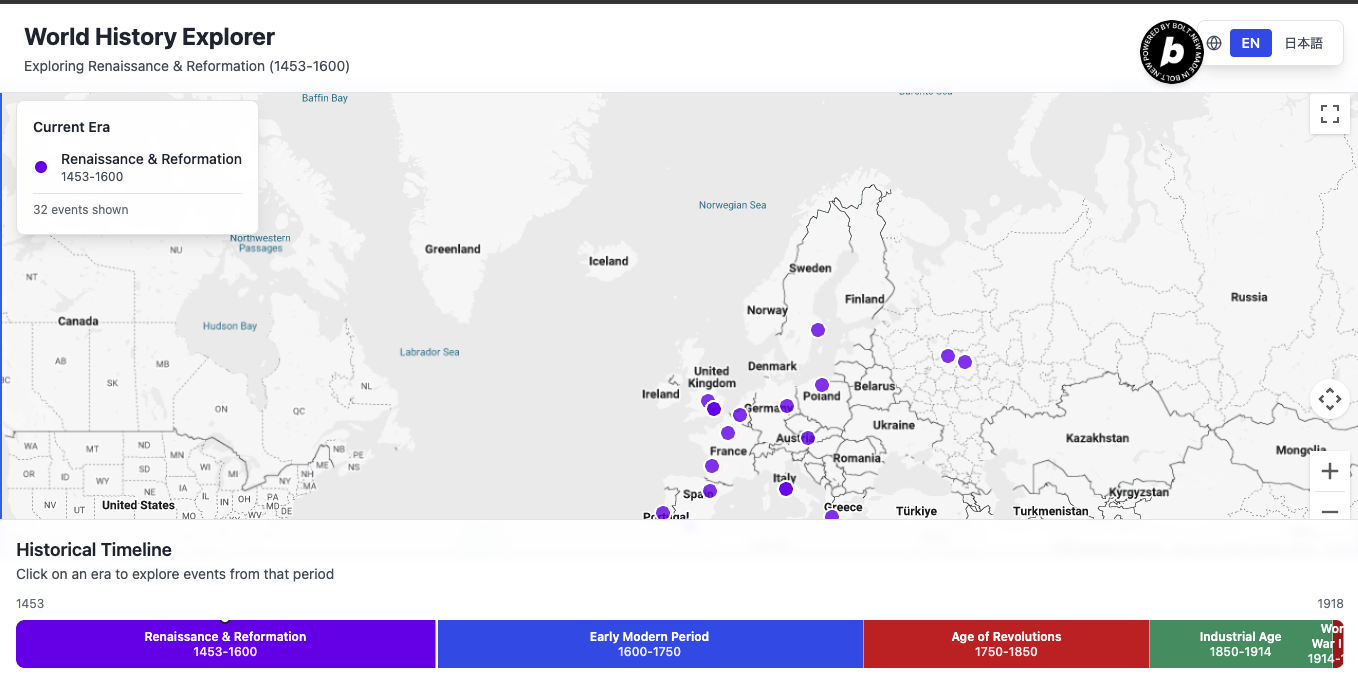The height and width of the screenshot is (684, 1358).
Task: Select the Age of Revolutions era
Action: pos(1006,643)
